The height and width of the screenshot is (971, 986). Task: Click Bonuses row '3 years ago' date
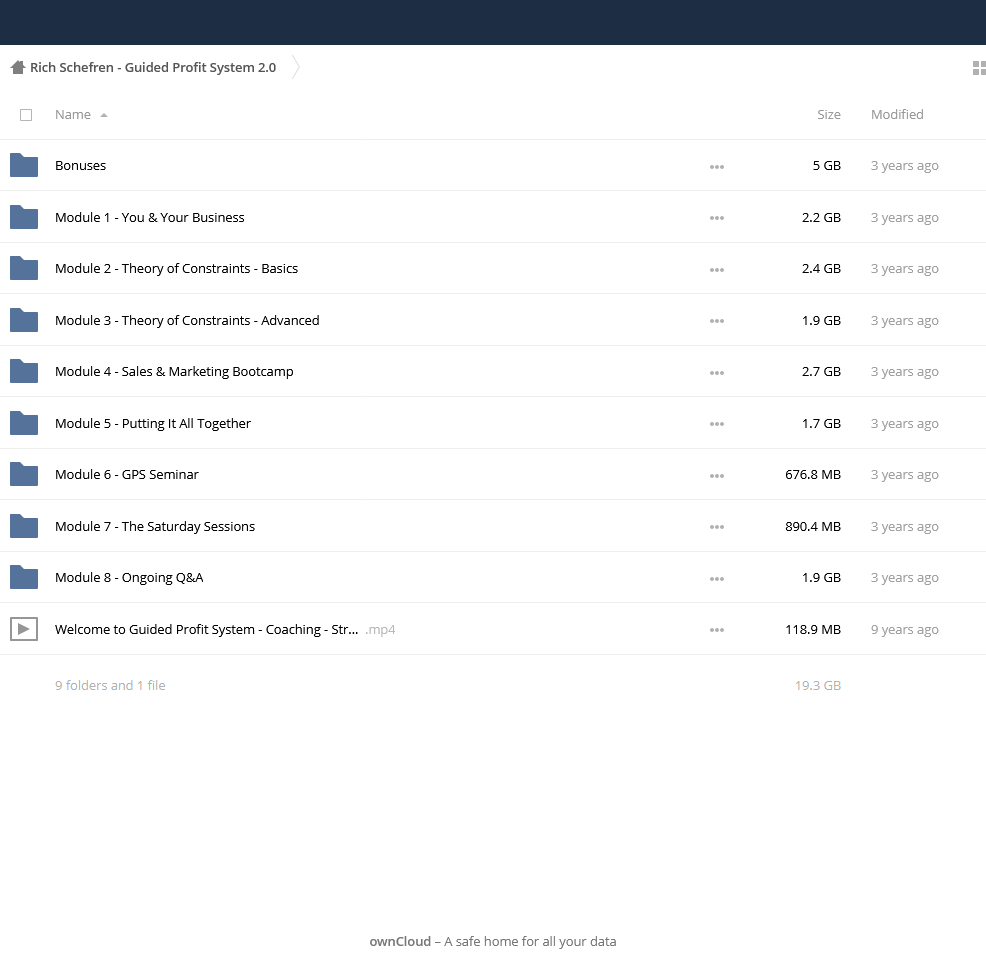[x=904, y=165]
